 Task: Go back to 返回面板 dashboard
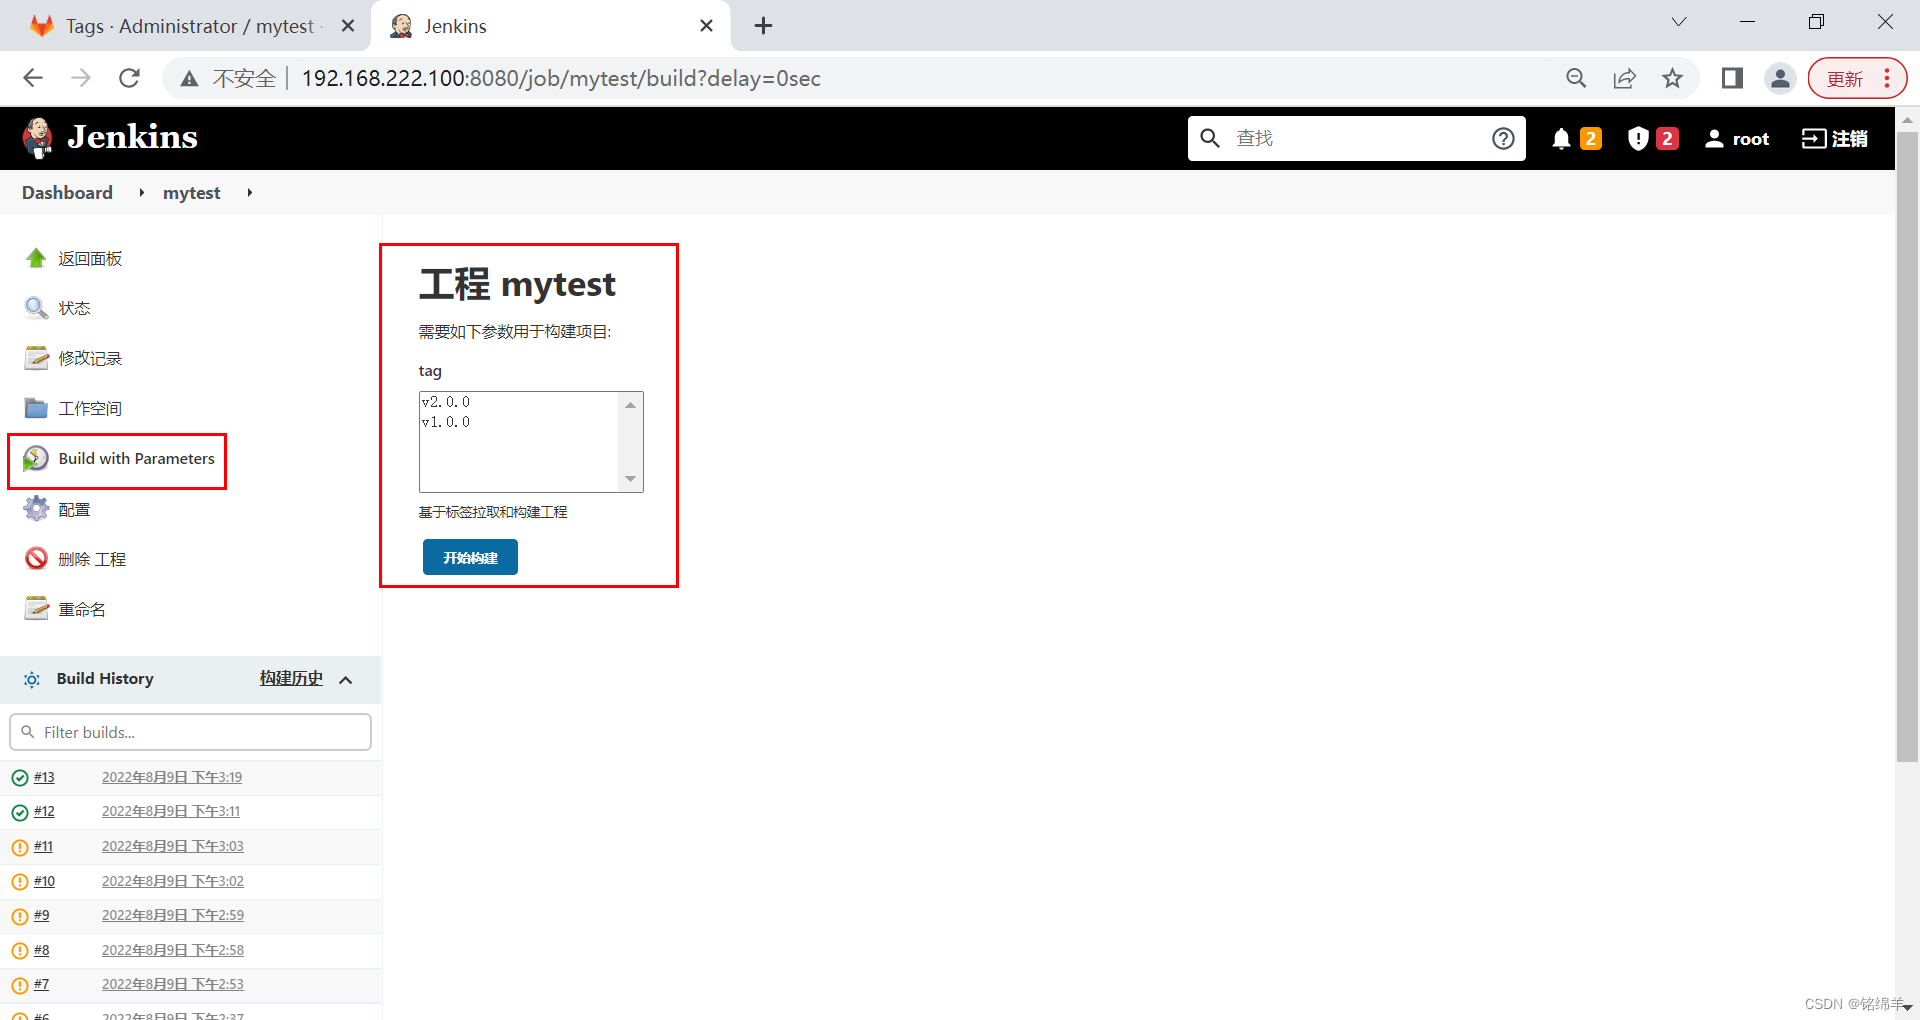(90, 259)
